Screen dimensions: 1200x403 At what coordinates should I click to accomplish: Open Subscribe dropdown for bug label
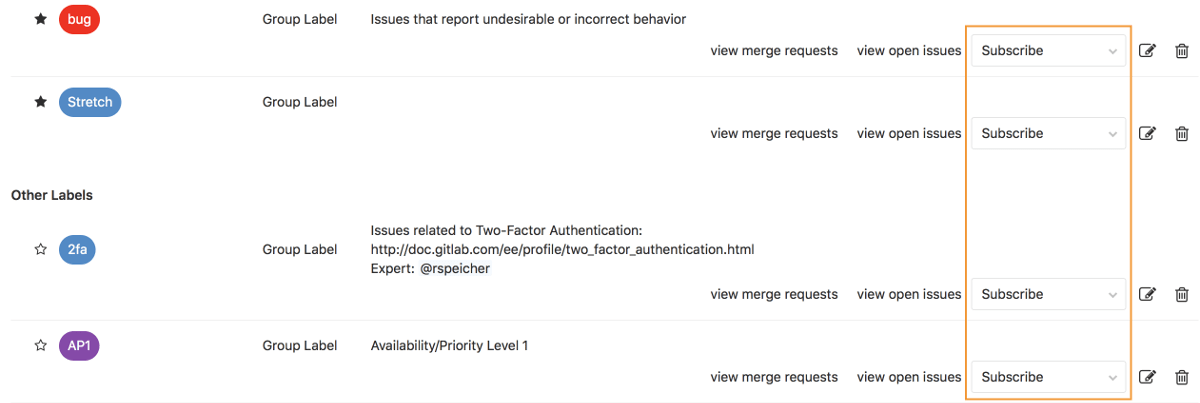point(1048,51)
